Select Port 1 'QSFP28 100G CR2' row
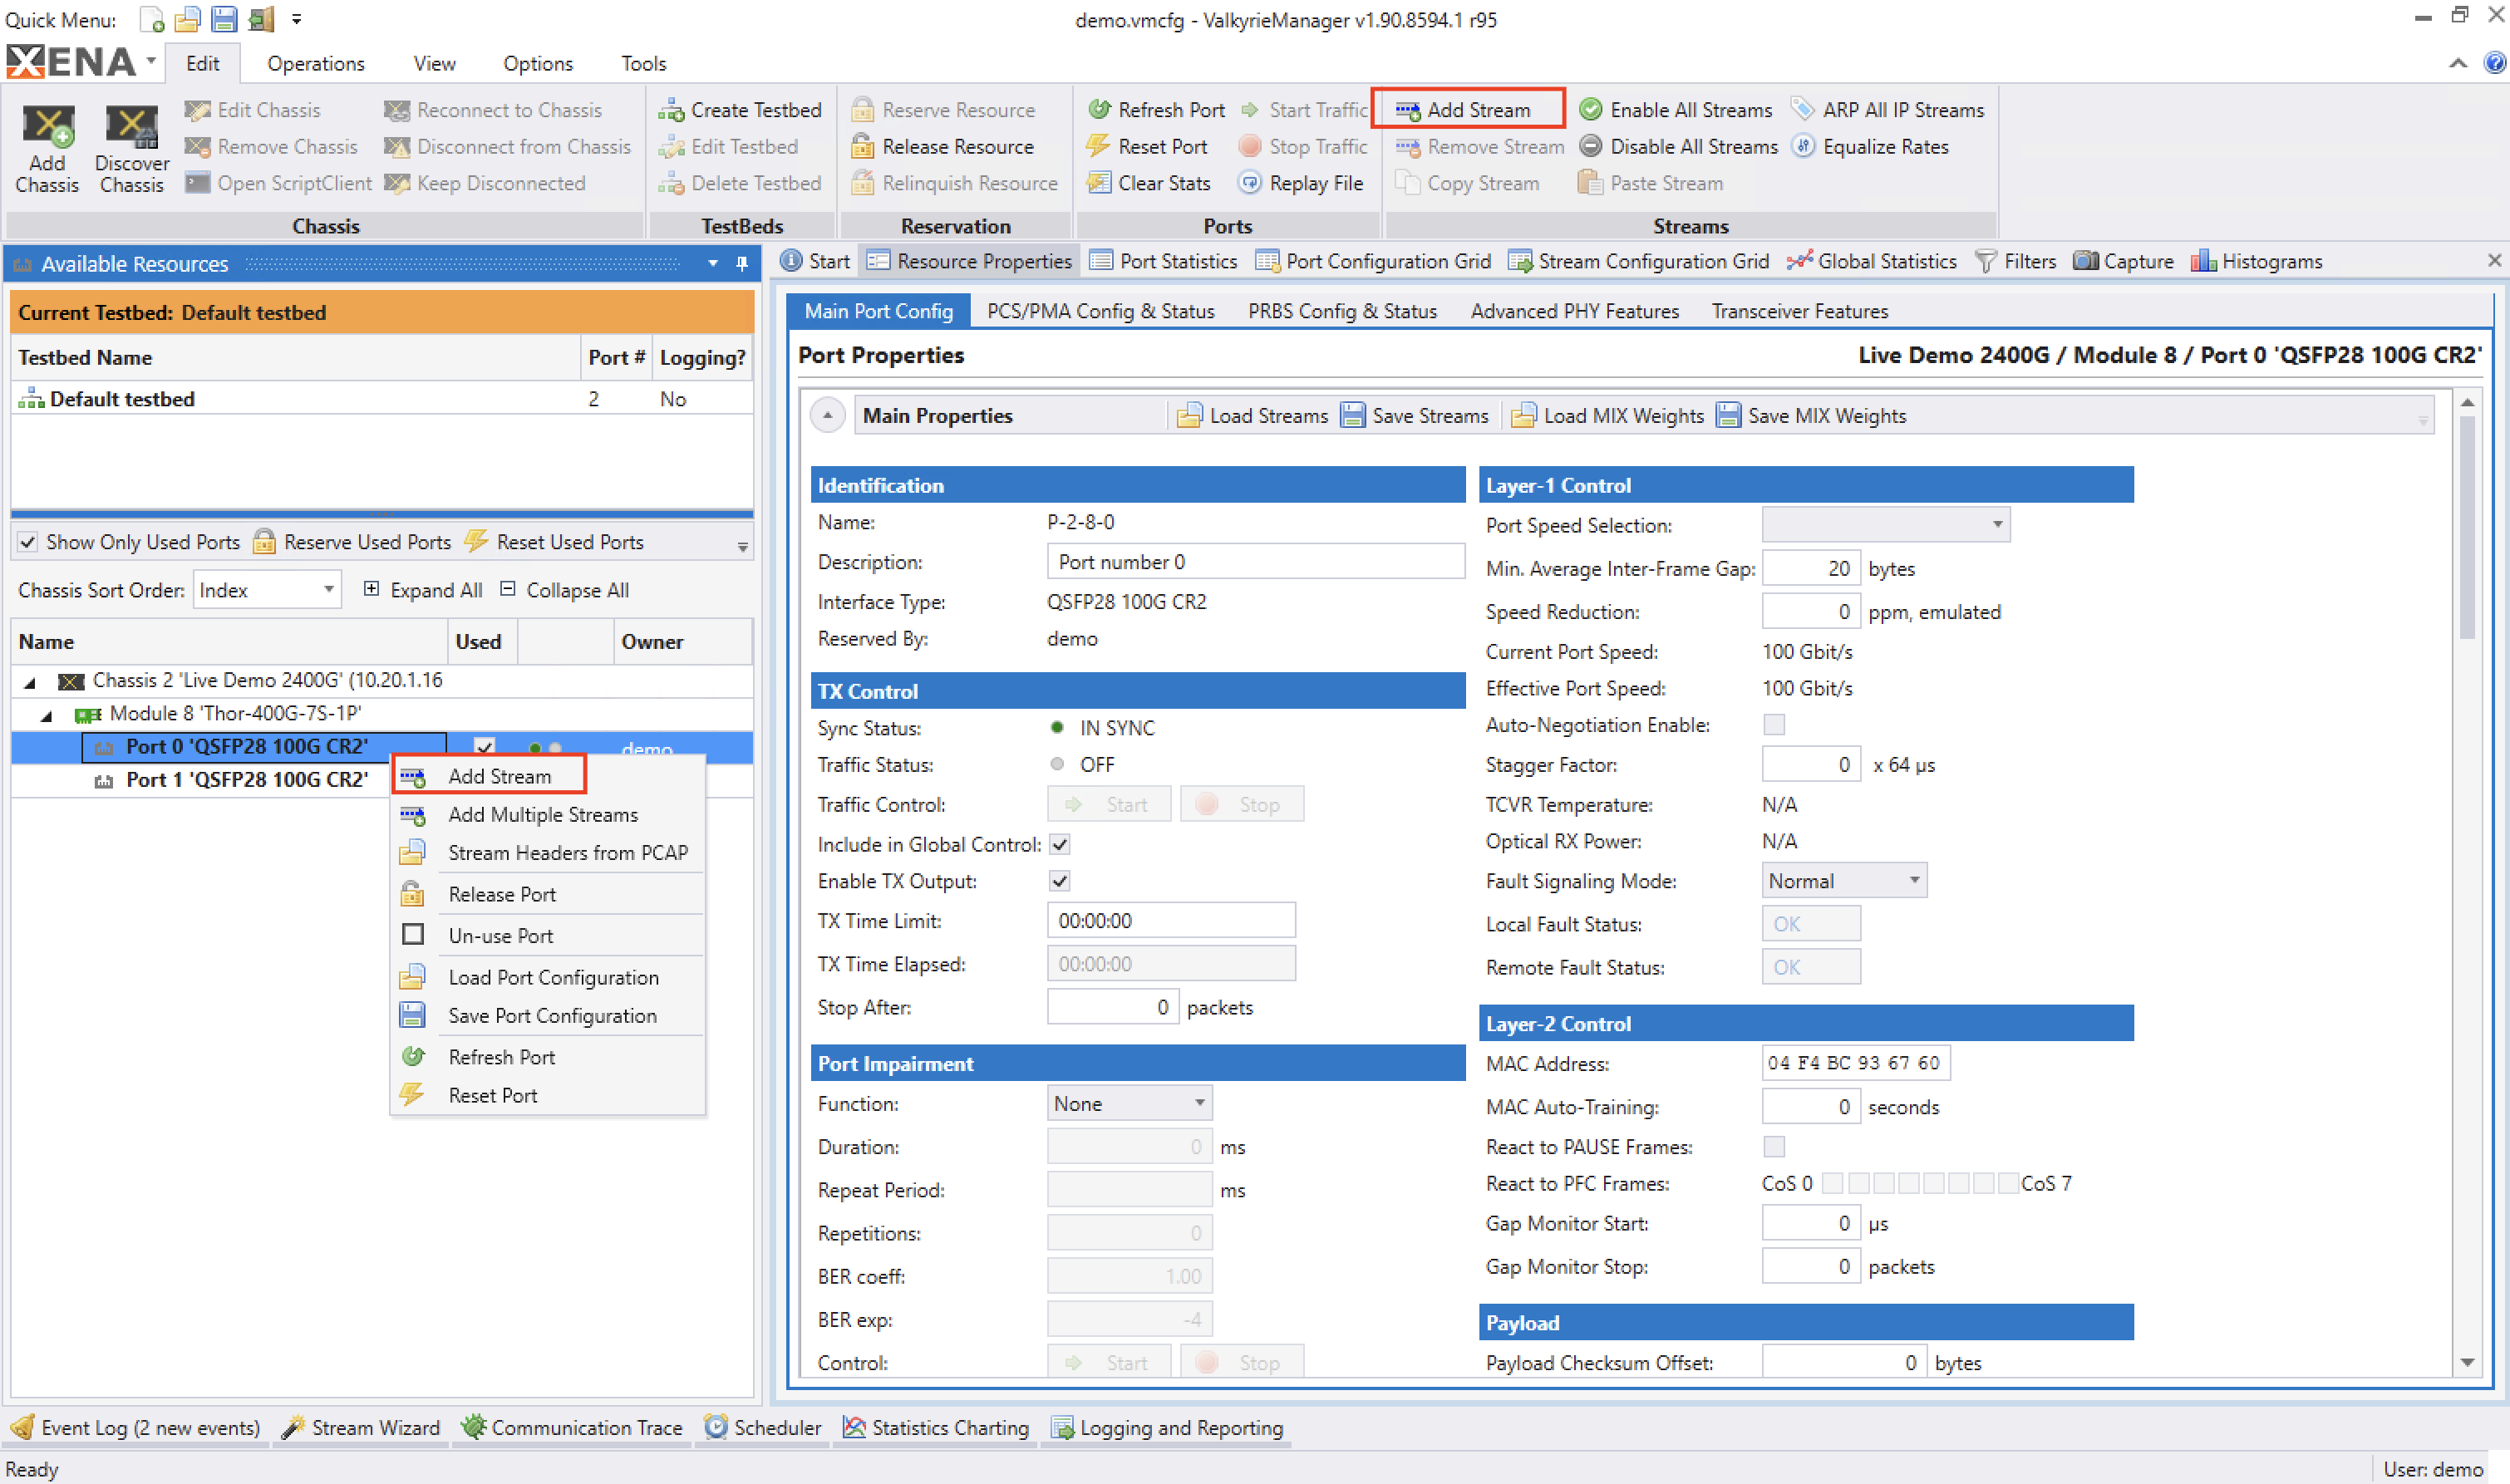The width and height of the screenshot is (2510, 1484). pos(246,780)
